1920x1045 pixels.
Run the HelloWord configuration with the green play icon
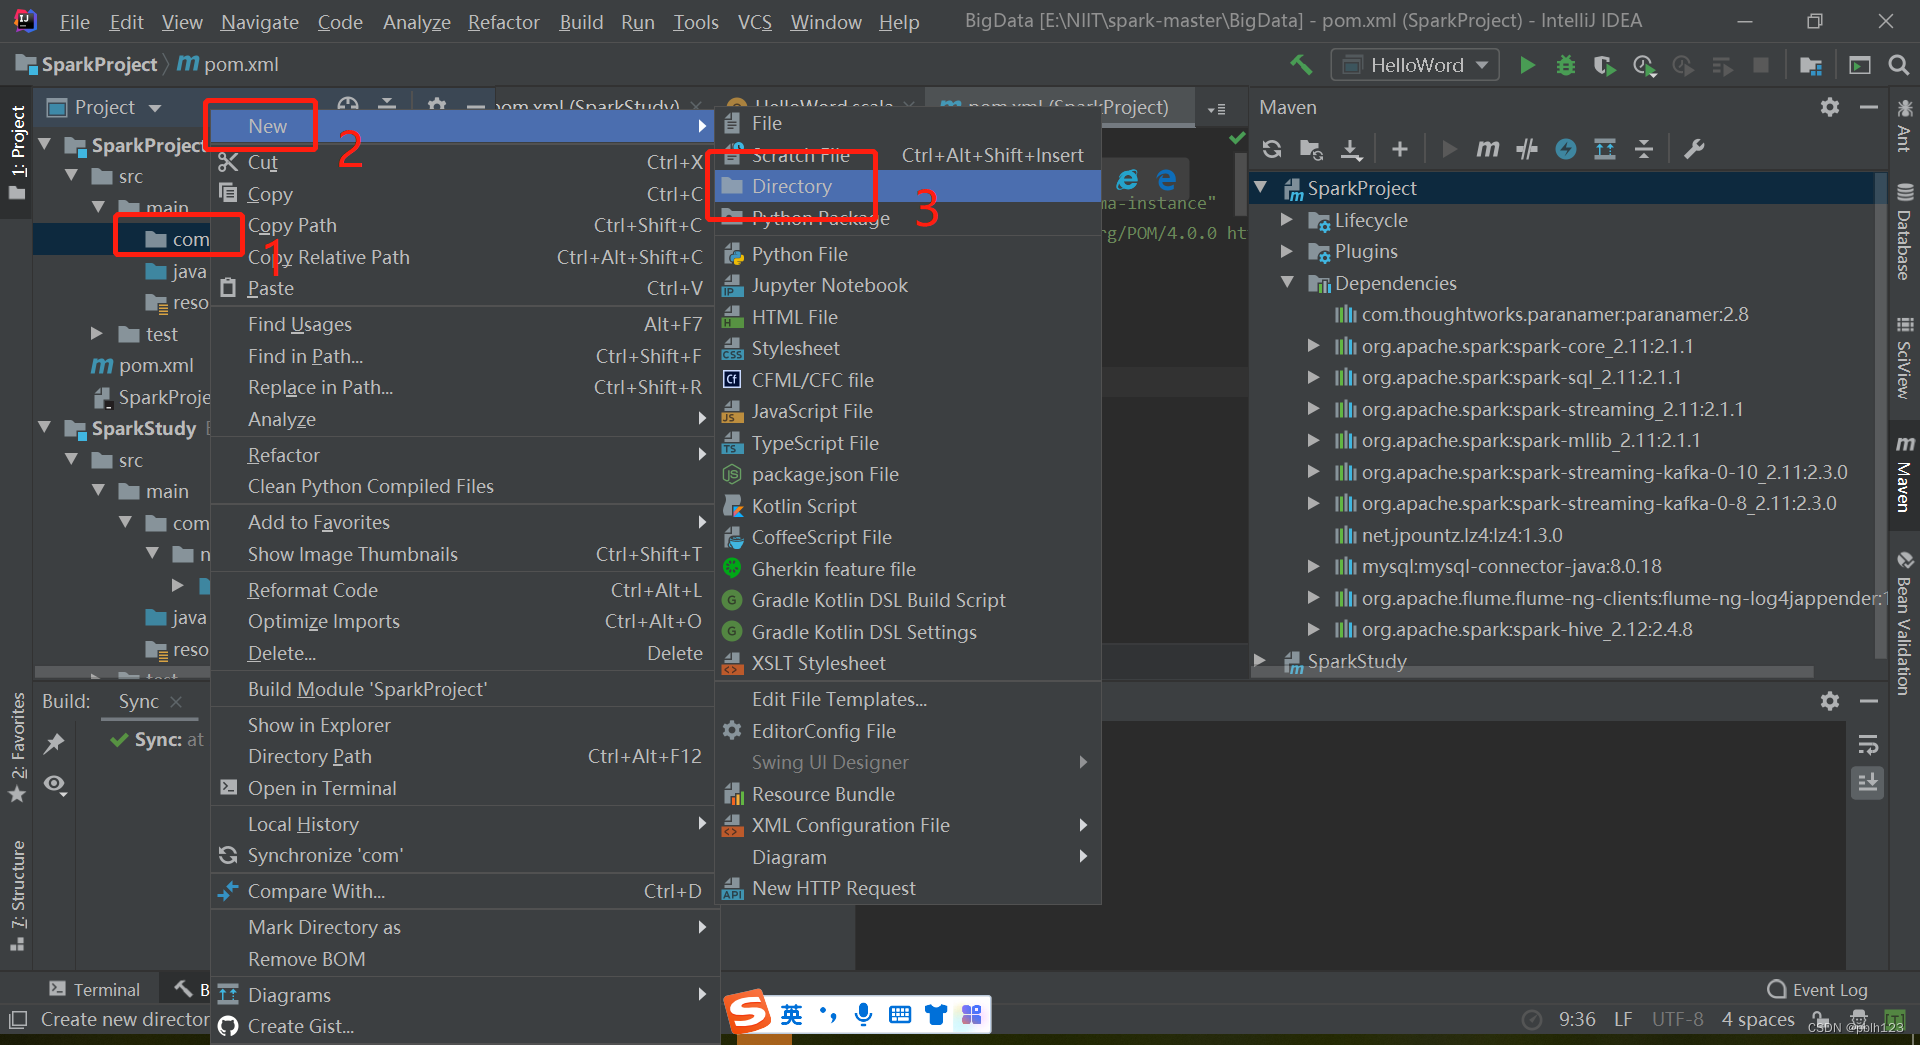click(x=1527, y=65)
